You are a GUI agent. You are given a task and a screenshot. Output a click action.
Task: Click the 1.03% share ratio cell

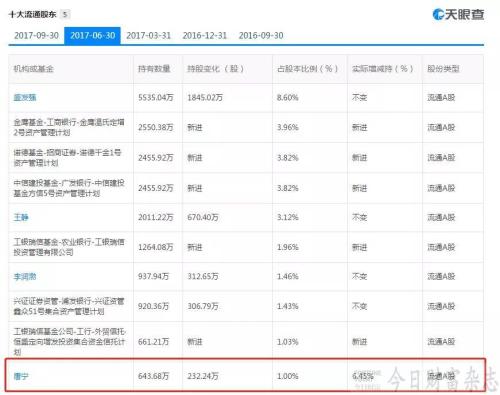pyautogui.click(x=287, y=342)
